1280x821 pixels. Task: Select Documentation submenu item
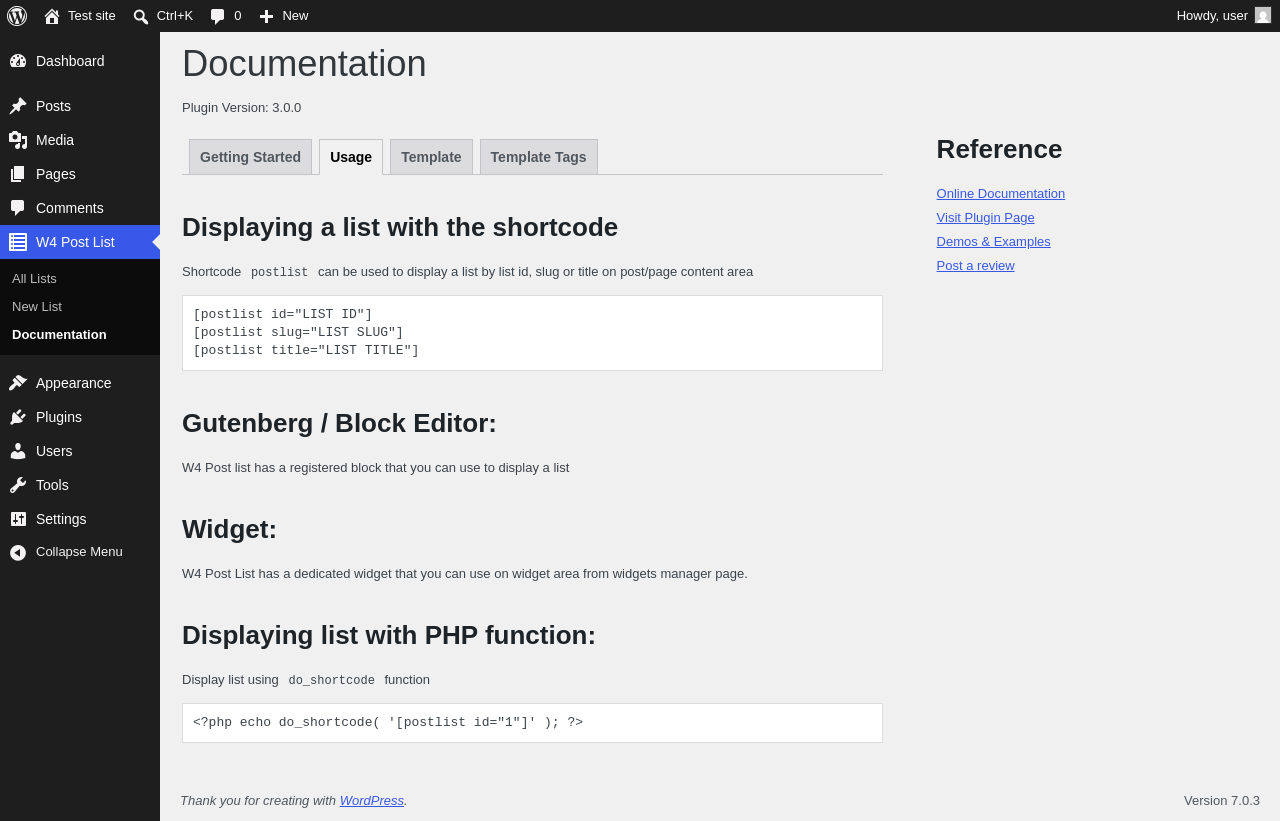(x=59, y=335)
